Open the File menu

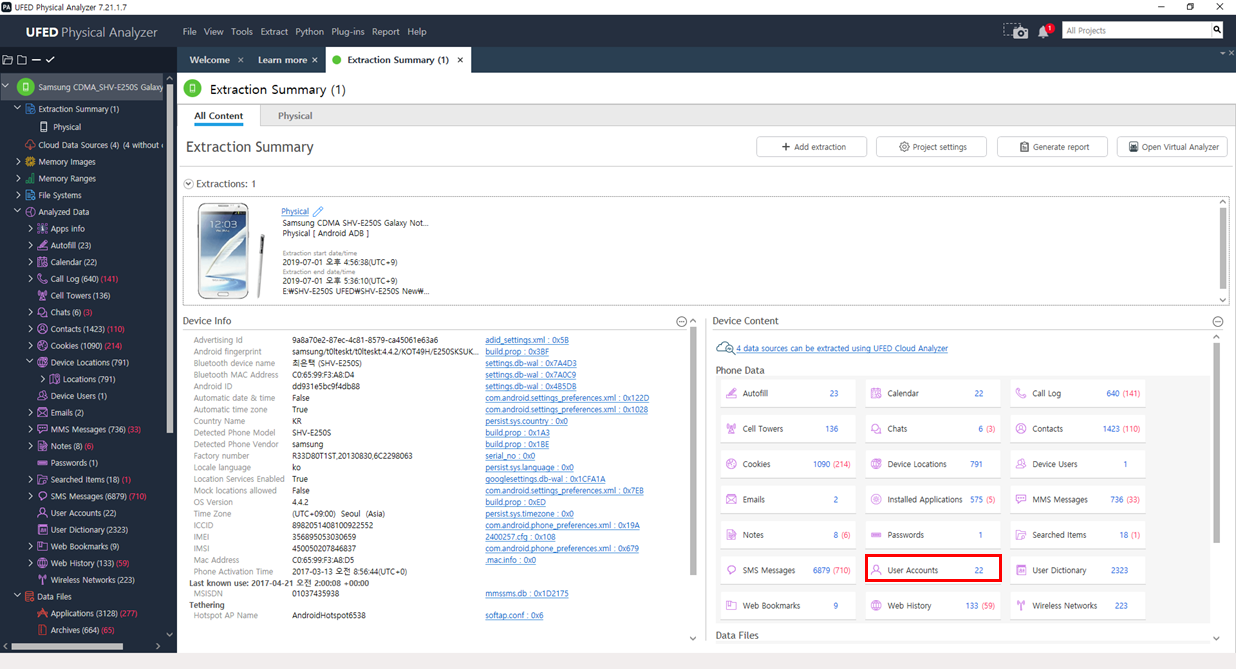190,32
